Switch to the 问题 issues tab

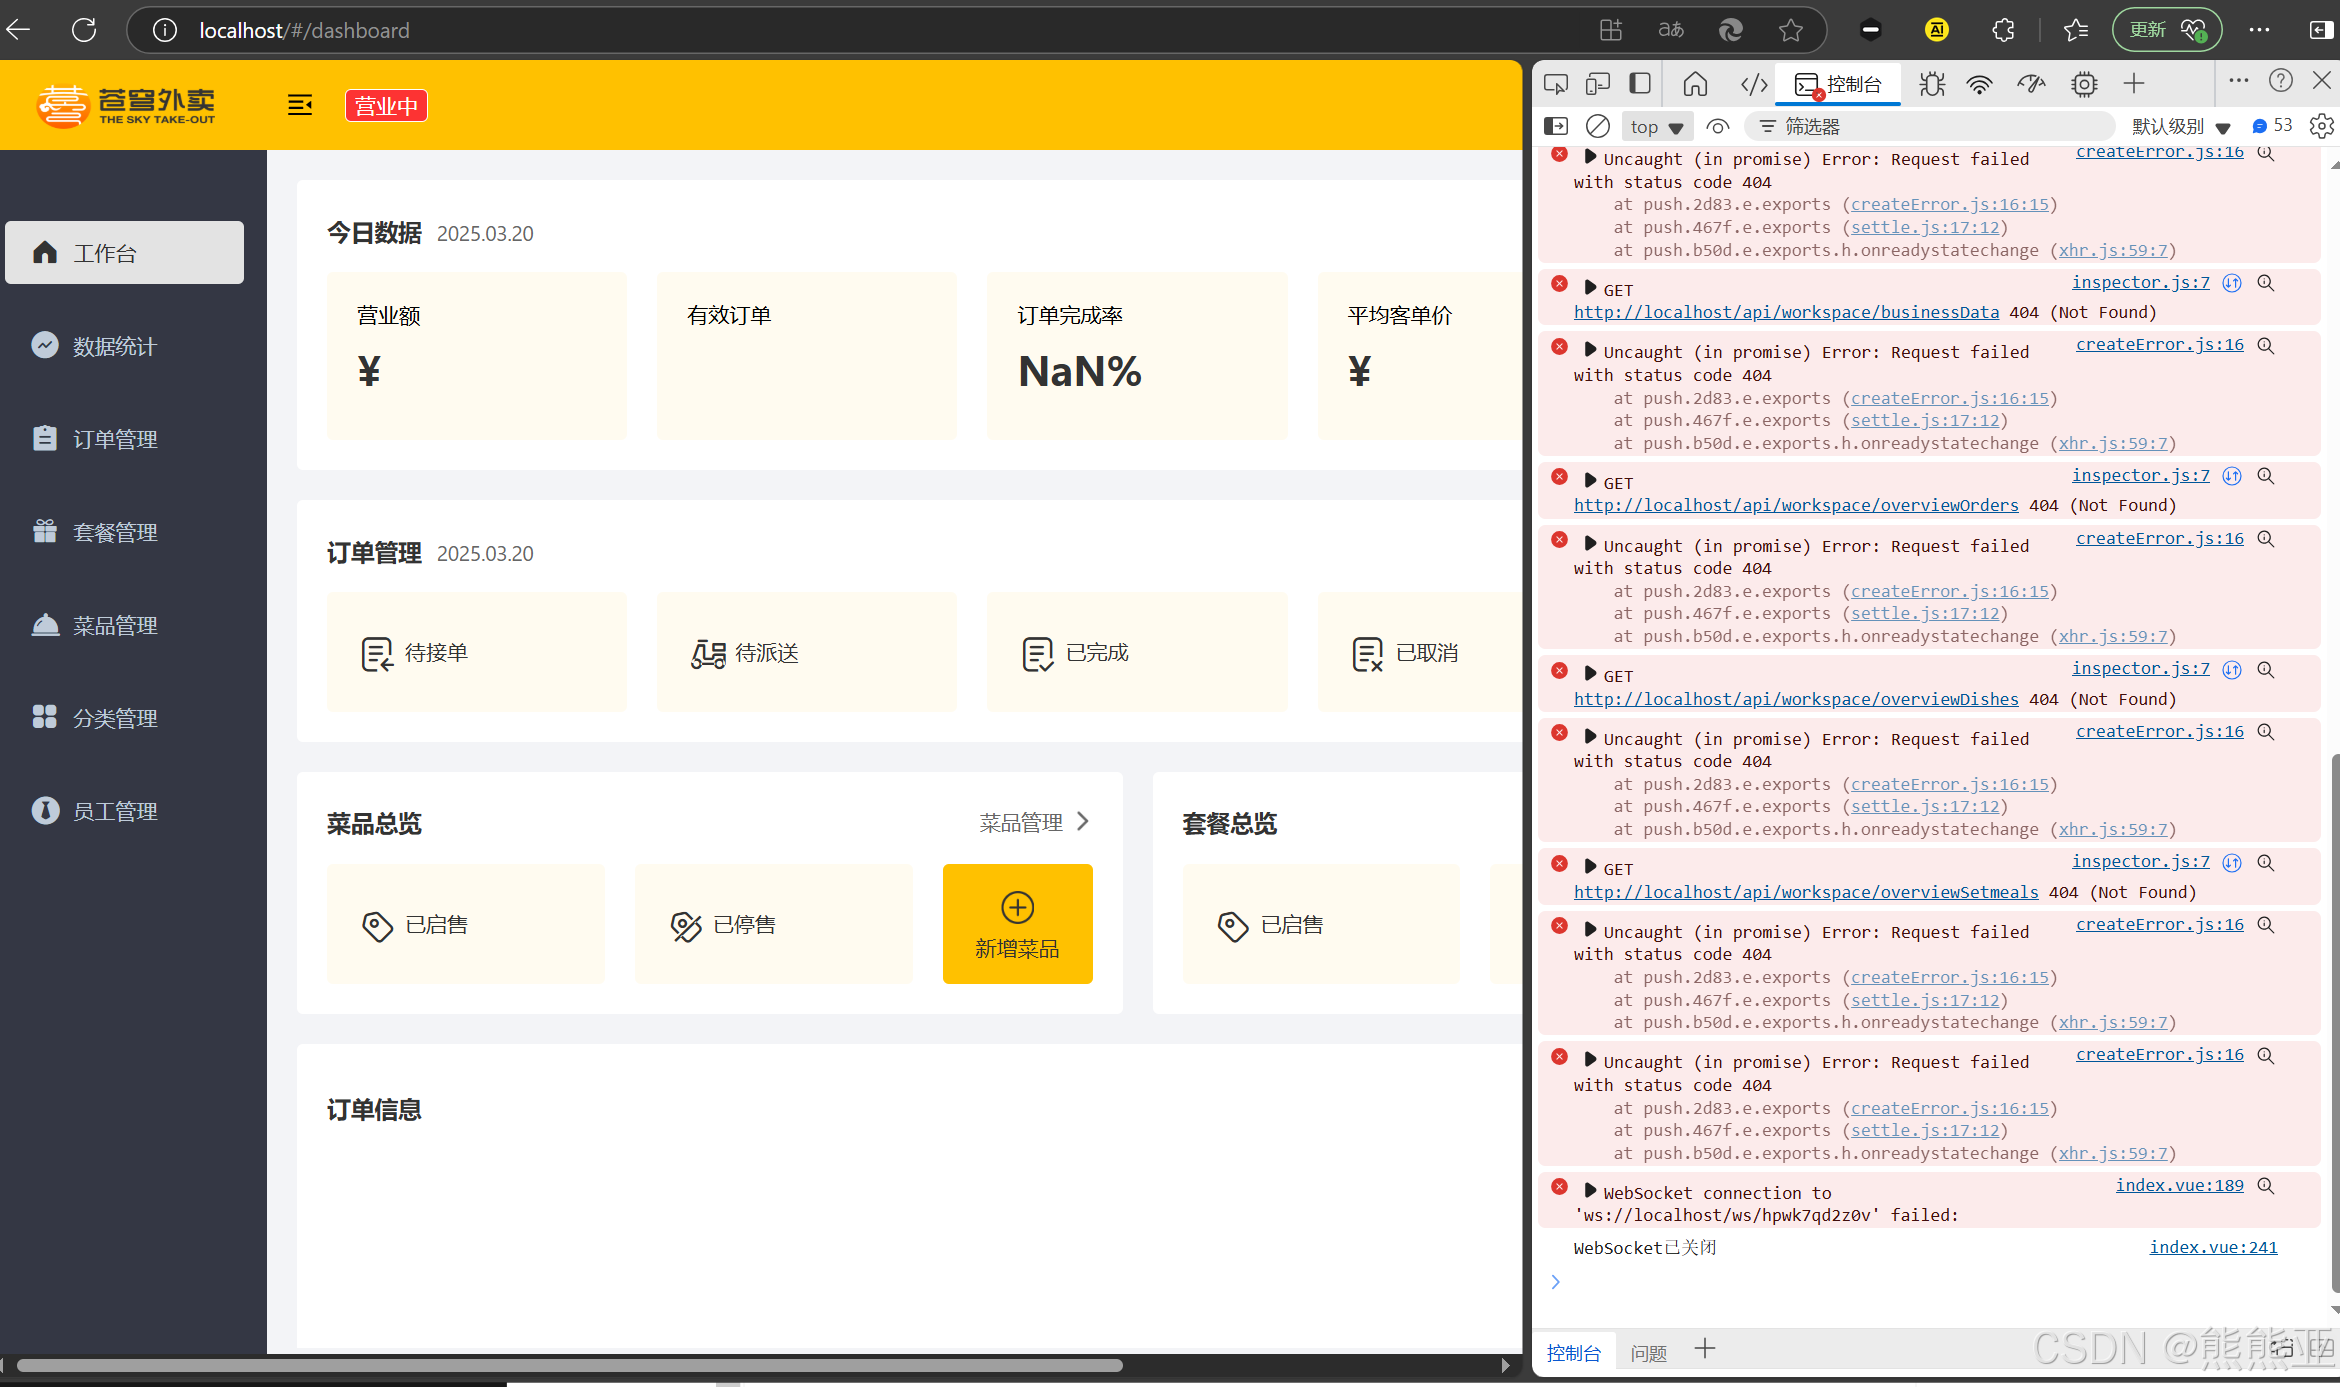click(x=1648, y=1353)
